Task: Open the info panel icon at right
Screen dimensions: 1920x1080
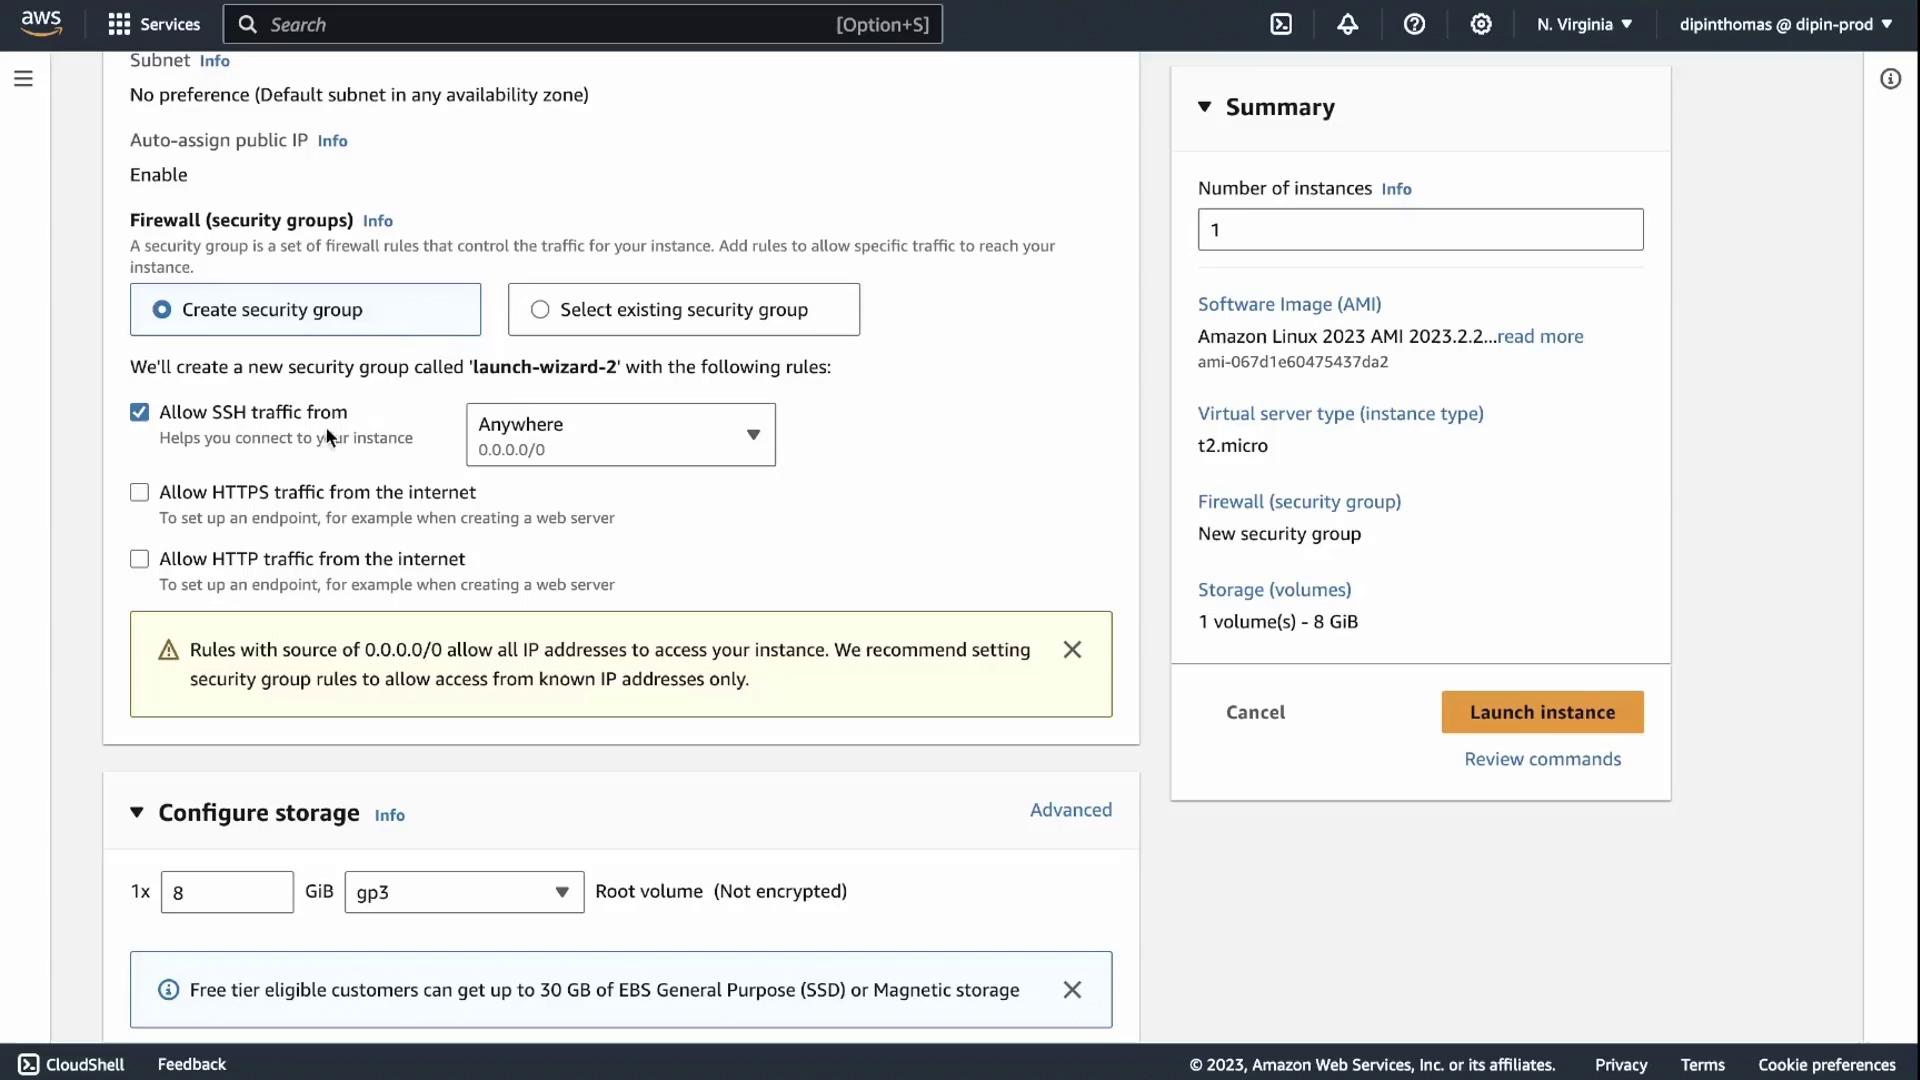Action: pos(1890,78)
